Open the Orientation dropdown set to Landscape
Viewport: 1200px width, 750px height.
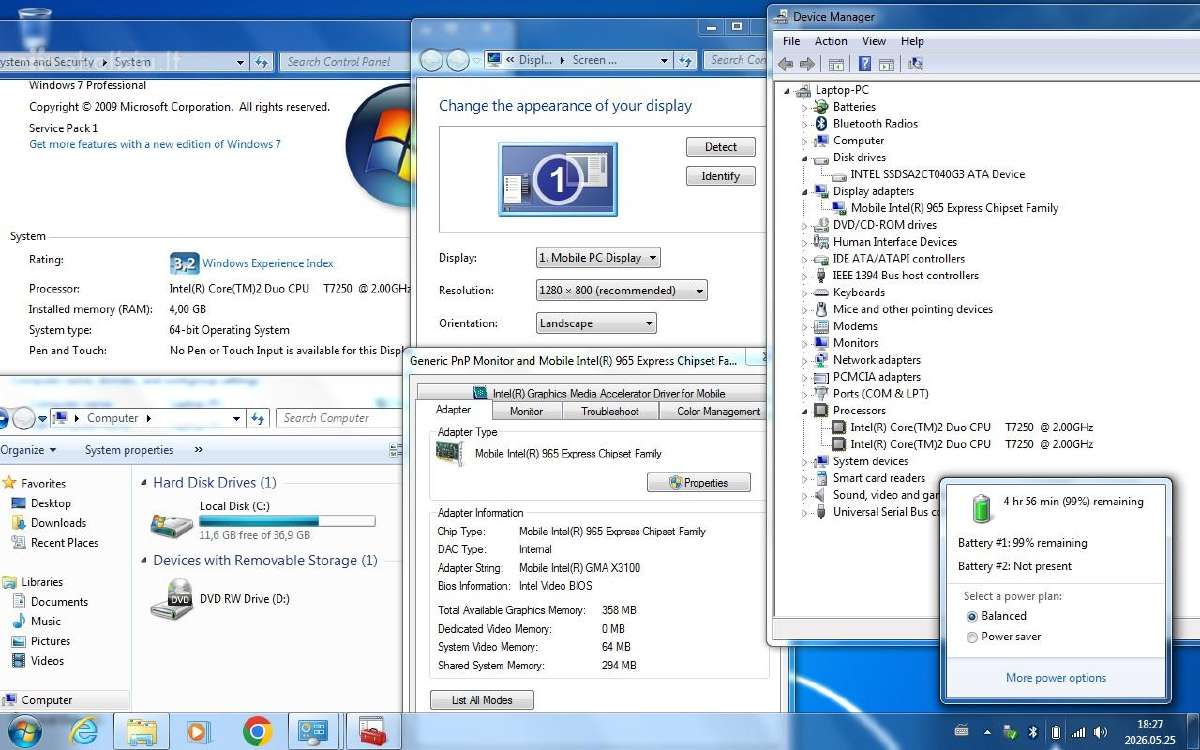596,324
